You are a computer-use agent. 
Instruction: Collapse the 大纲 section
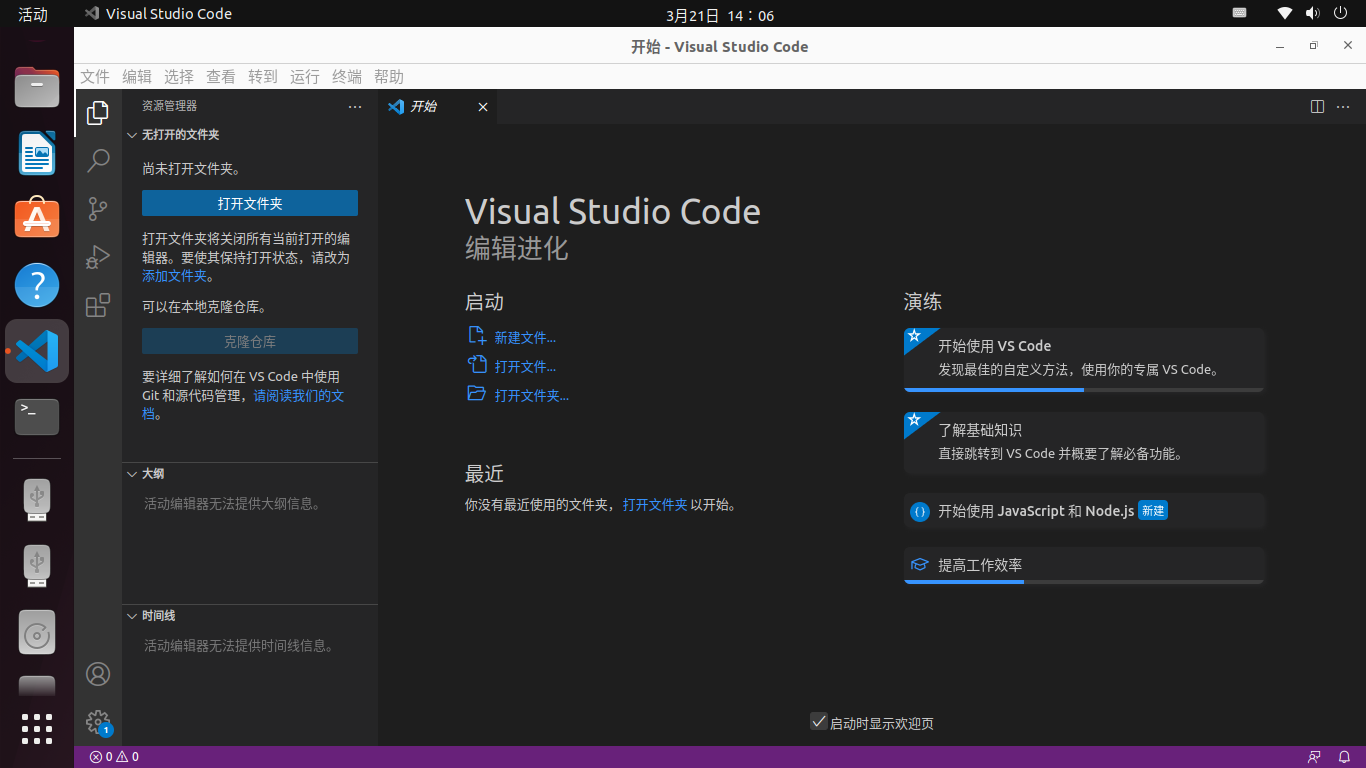click(250, 473)
